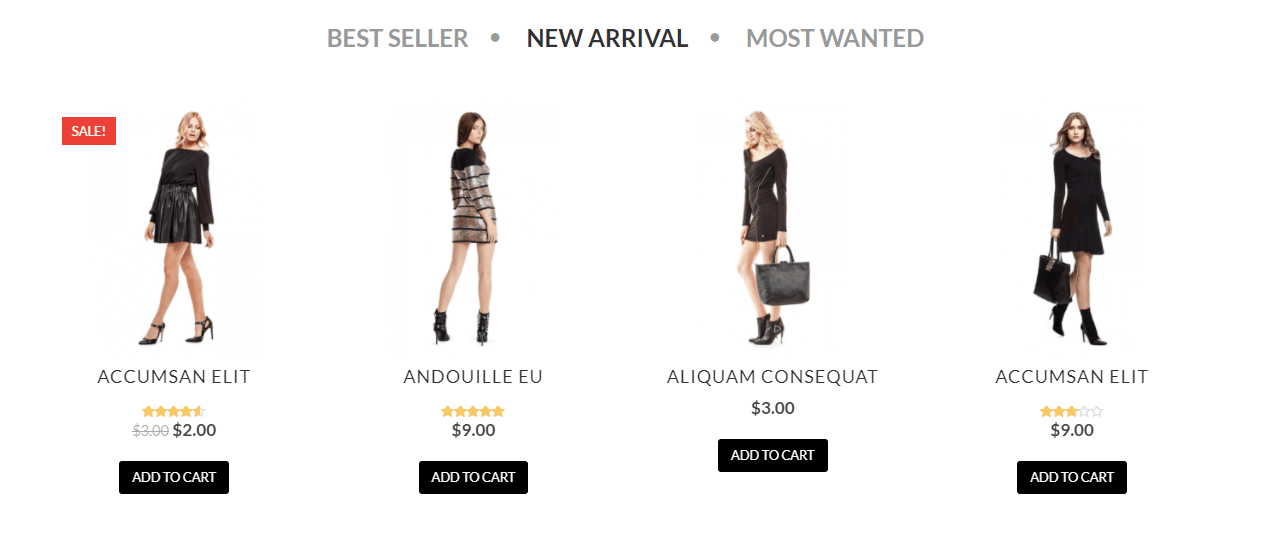Add Aliquam Consequat to cart
Image resolution: width=1281 pixels, height=541 pixels.
[x=773, y=455]
